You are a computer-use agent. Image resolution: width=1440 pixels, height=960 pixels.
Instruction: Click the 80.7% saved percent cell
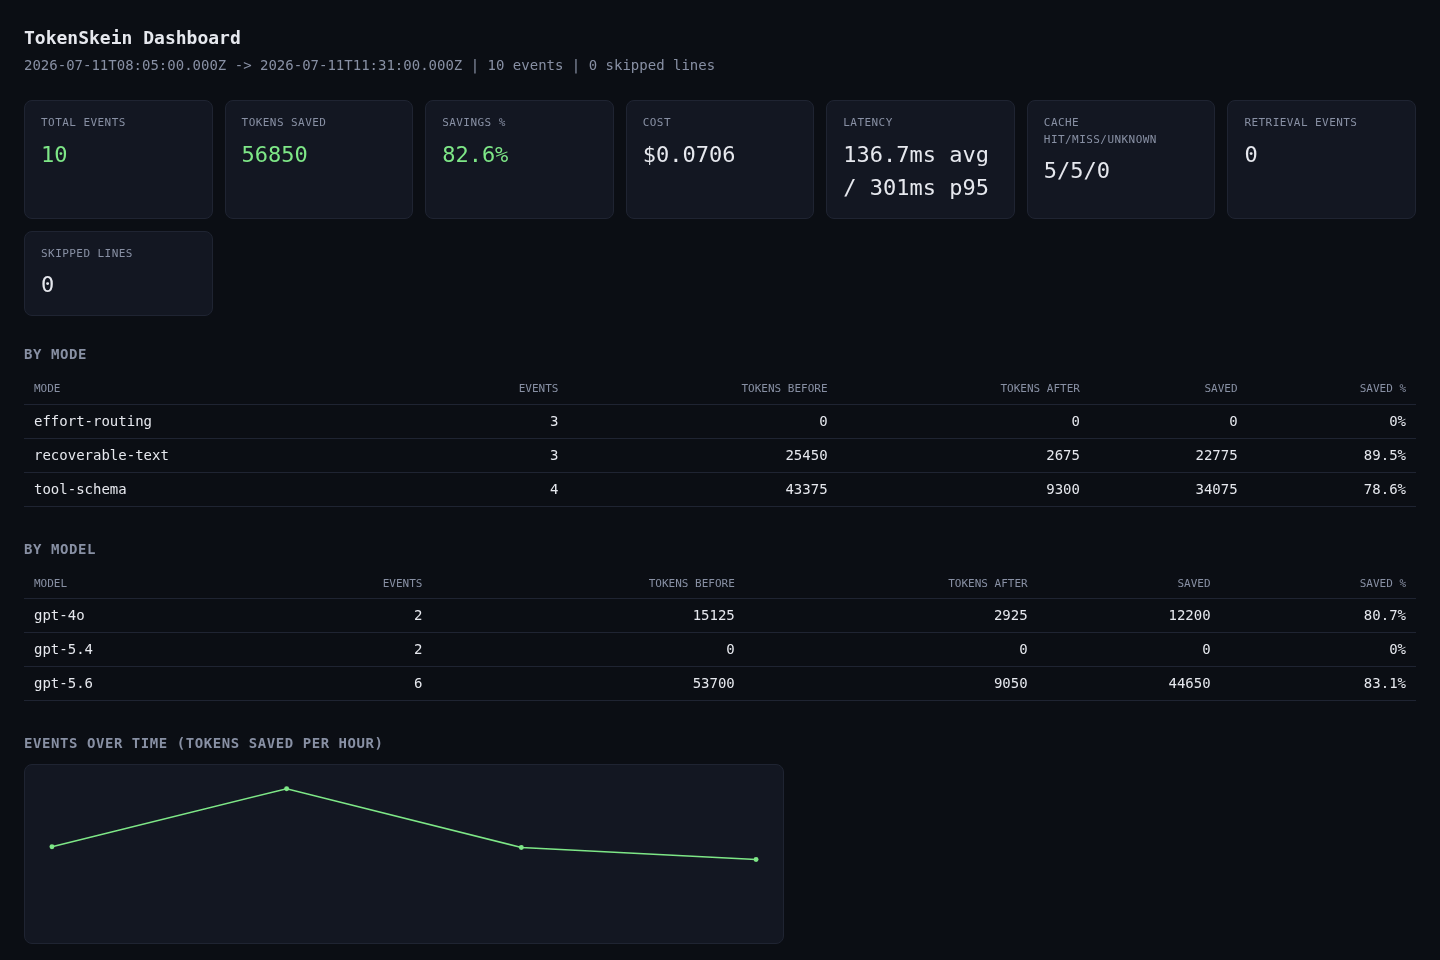[x=1385, y=615]
